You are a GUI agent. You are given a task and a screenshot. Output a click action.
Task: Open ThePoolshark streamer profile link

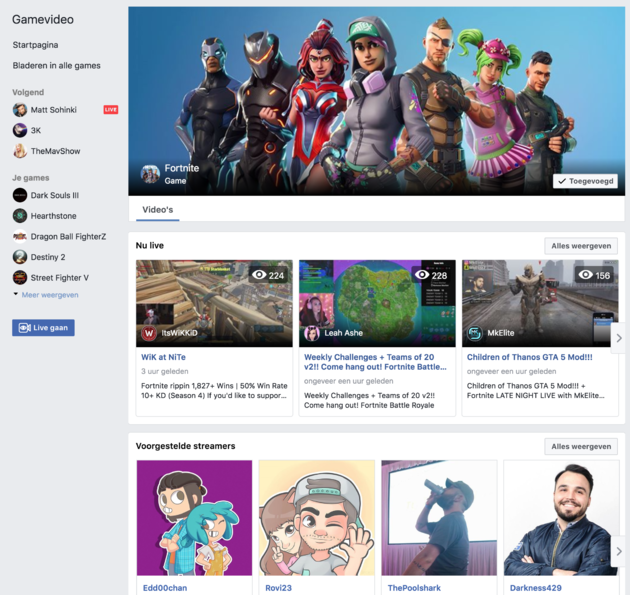414,588
